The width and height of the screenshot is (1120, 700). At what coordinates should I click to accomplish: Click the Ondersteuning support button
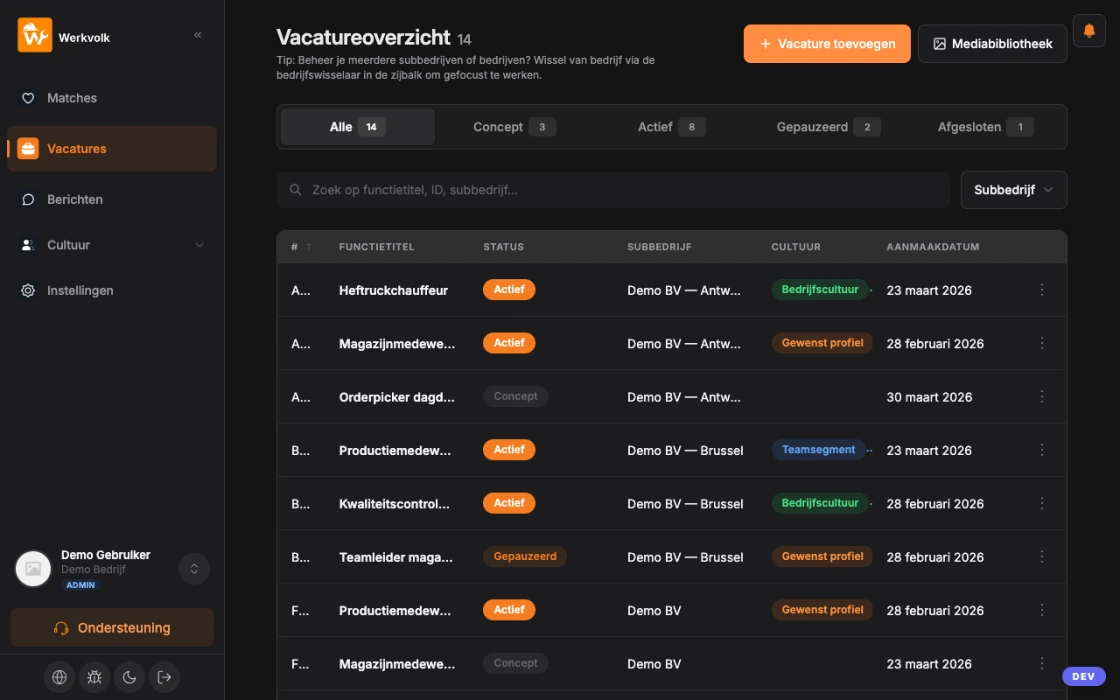coord(111,627)
